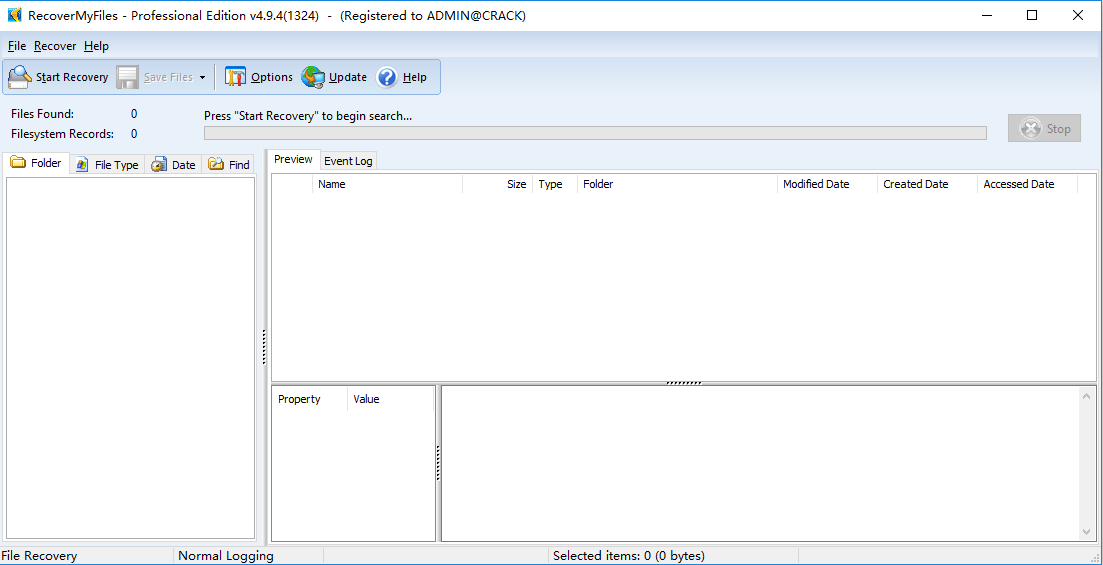Viewport: 1103px width, 565px height.
Task: Click the Value column header
Action: [391, 399]
